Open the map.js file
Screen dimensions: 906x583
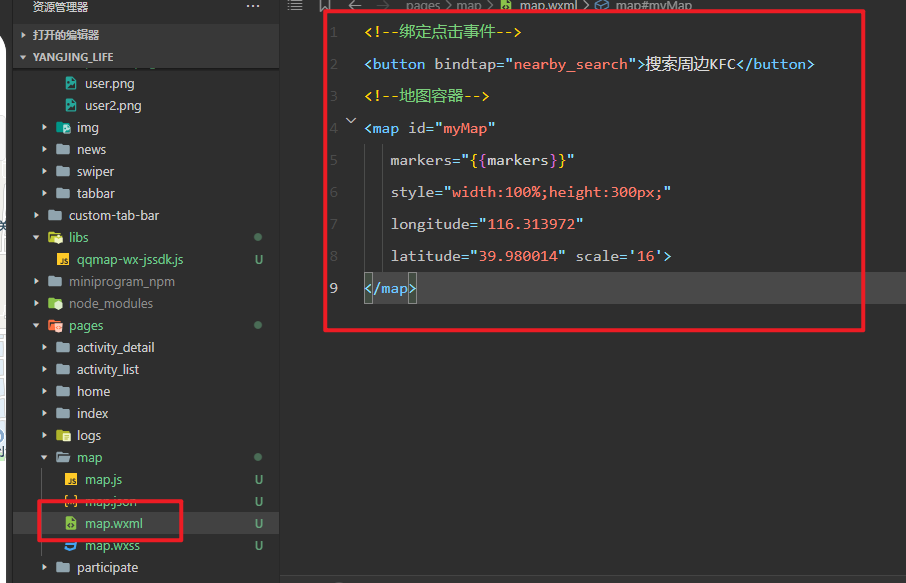click(x=103, y=480)
